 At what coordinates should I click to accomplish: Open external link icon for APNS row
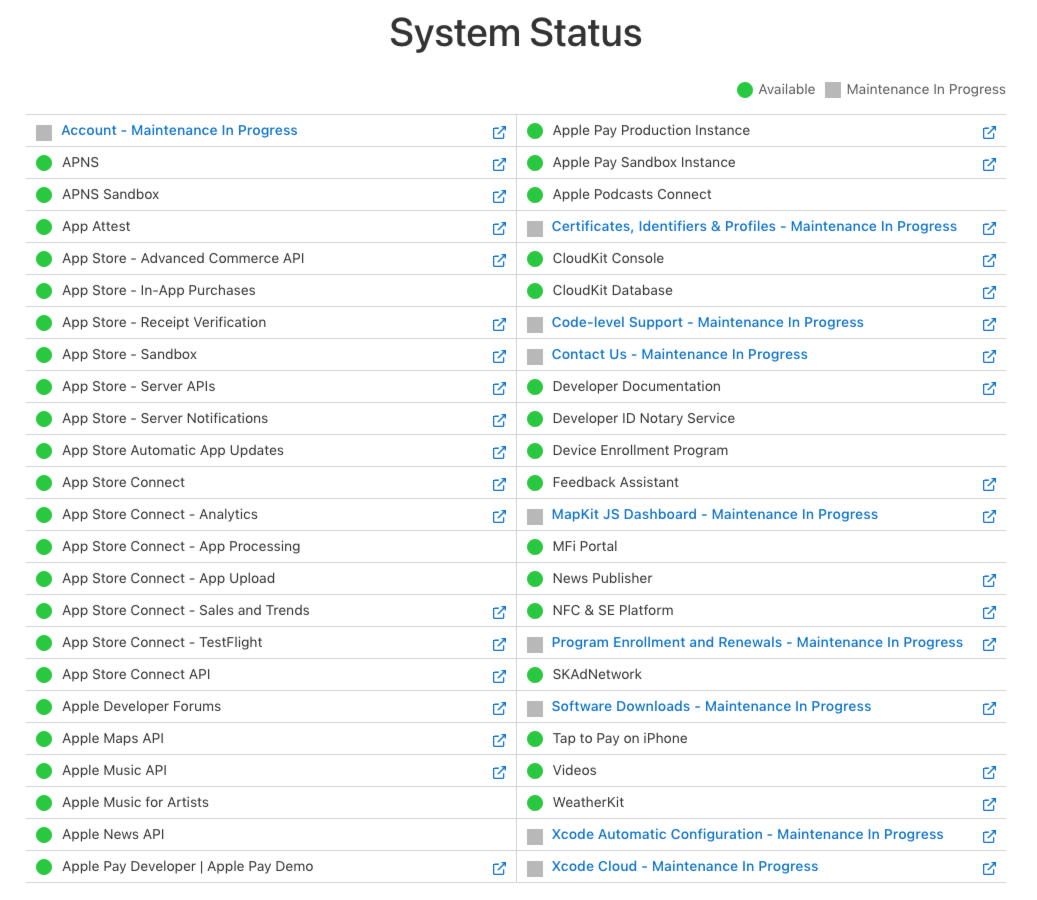pyautogui.click(x=499, y=164)
